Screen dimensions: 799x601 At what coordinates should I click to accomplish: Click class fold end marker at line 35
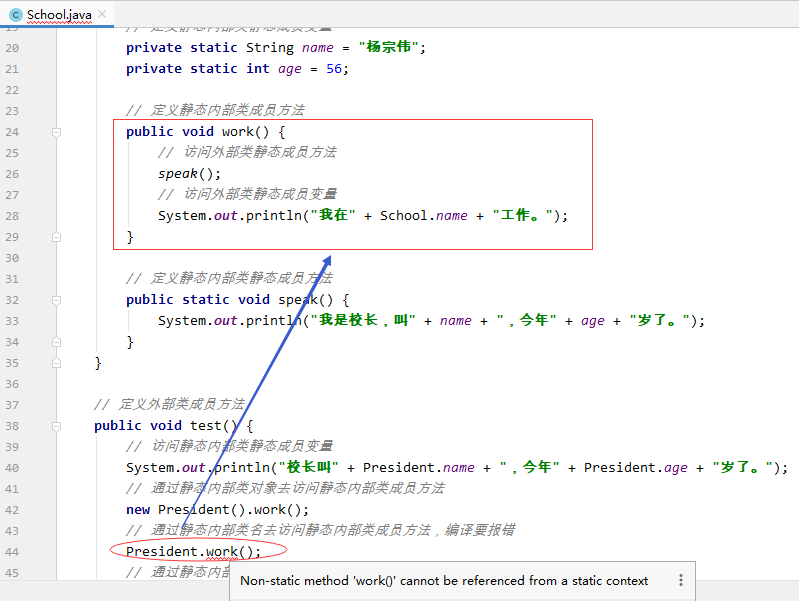[x=57, y=363]
